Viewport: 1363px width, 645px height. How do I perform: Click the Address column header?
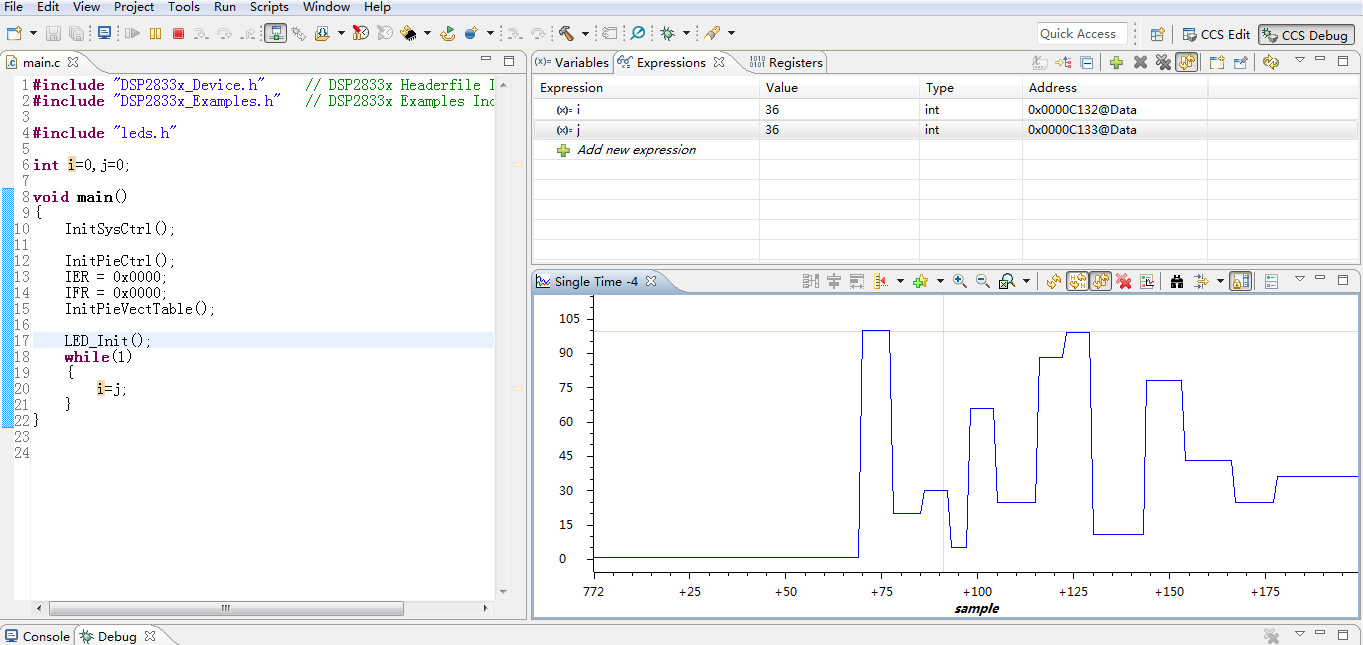click(x=1052, y=88)
